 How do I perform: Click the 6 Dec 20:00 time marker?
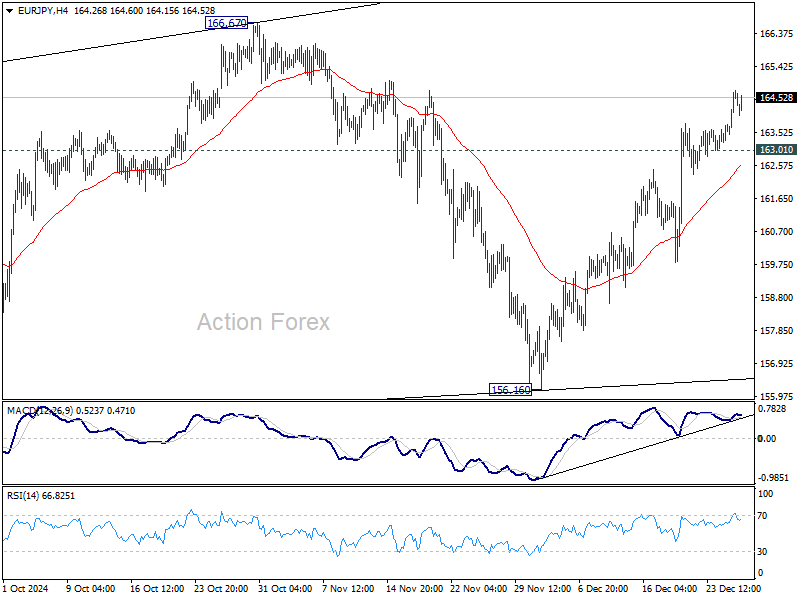603,588
